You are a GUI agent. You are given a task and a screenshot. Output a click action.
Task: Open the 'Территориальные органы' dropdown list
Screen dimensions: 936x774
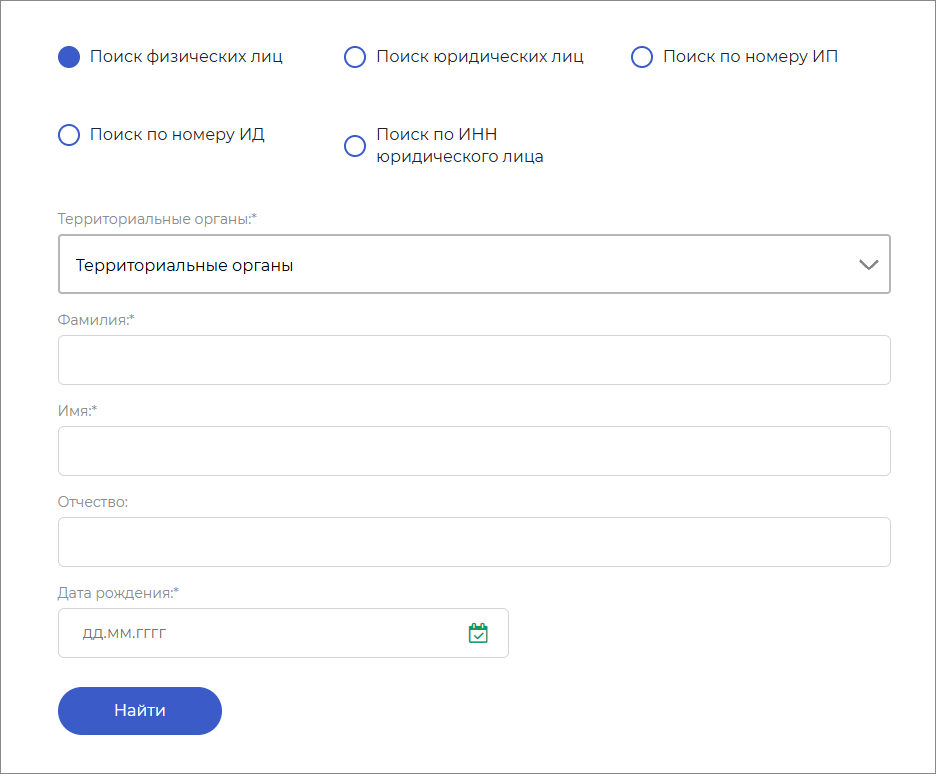474,264
